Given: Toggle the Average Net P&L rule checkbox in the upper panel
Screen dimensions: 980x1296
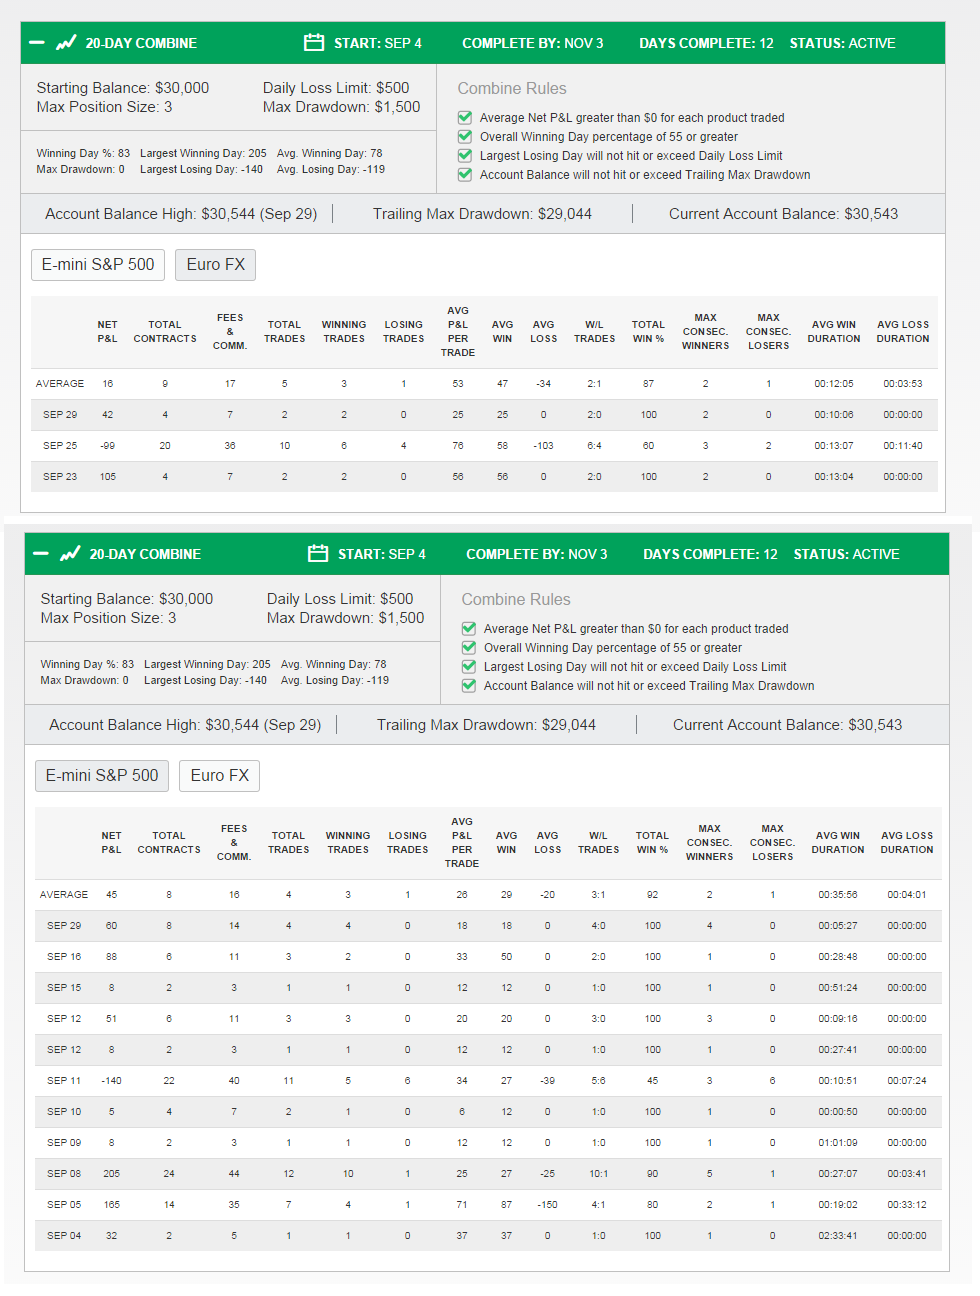Looking at the screenshot, I should coord(465,117).
